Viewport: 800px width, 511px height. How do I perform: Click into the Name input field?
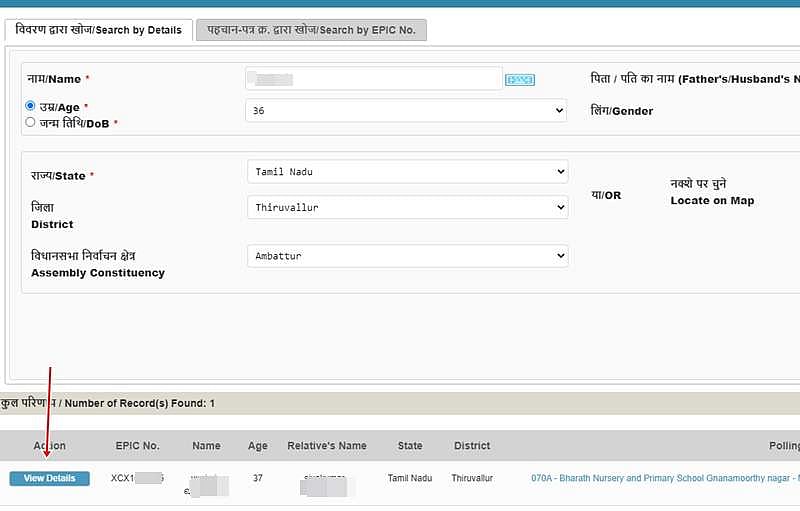373,79
